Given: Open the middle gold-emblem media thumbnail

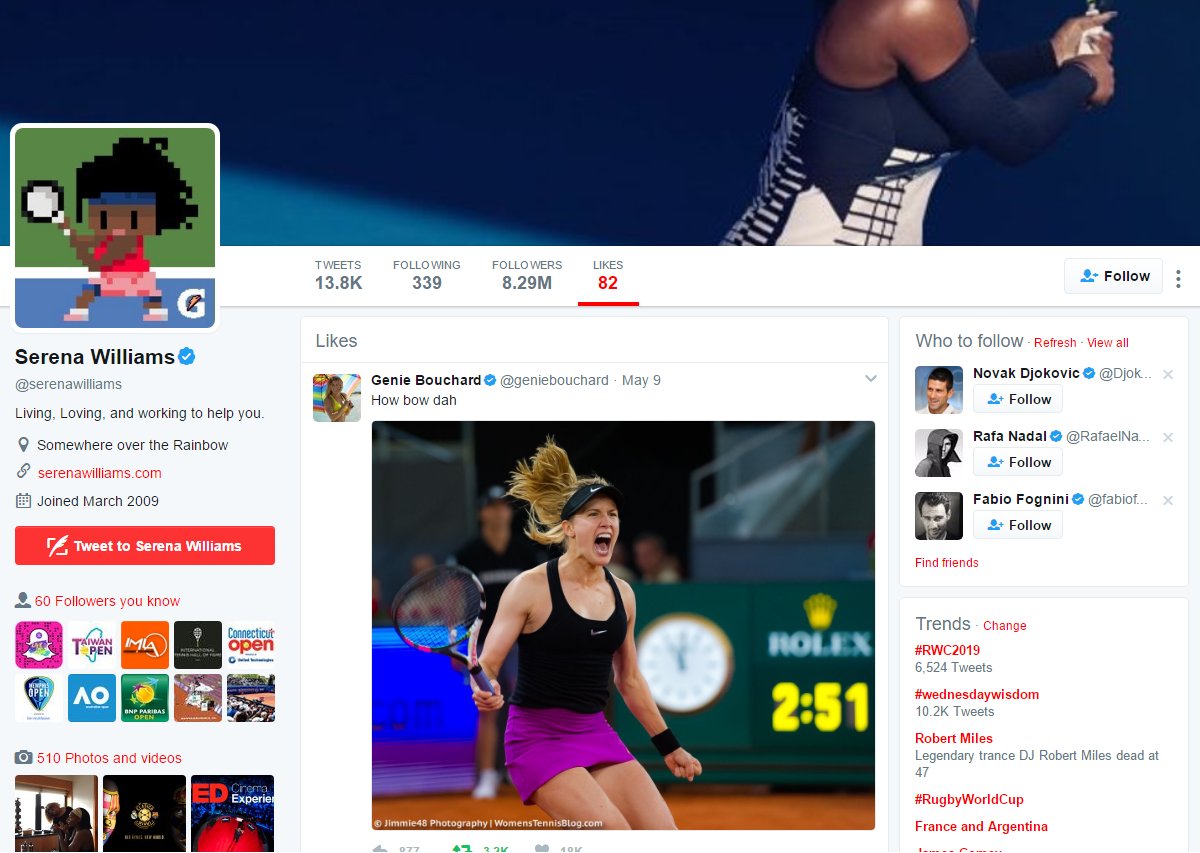Looking at the screenshot, I should coord(144,813).
